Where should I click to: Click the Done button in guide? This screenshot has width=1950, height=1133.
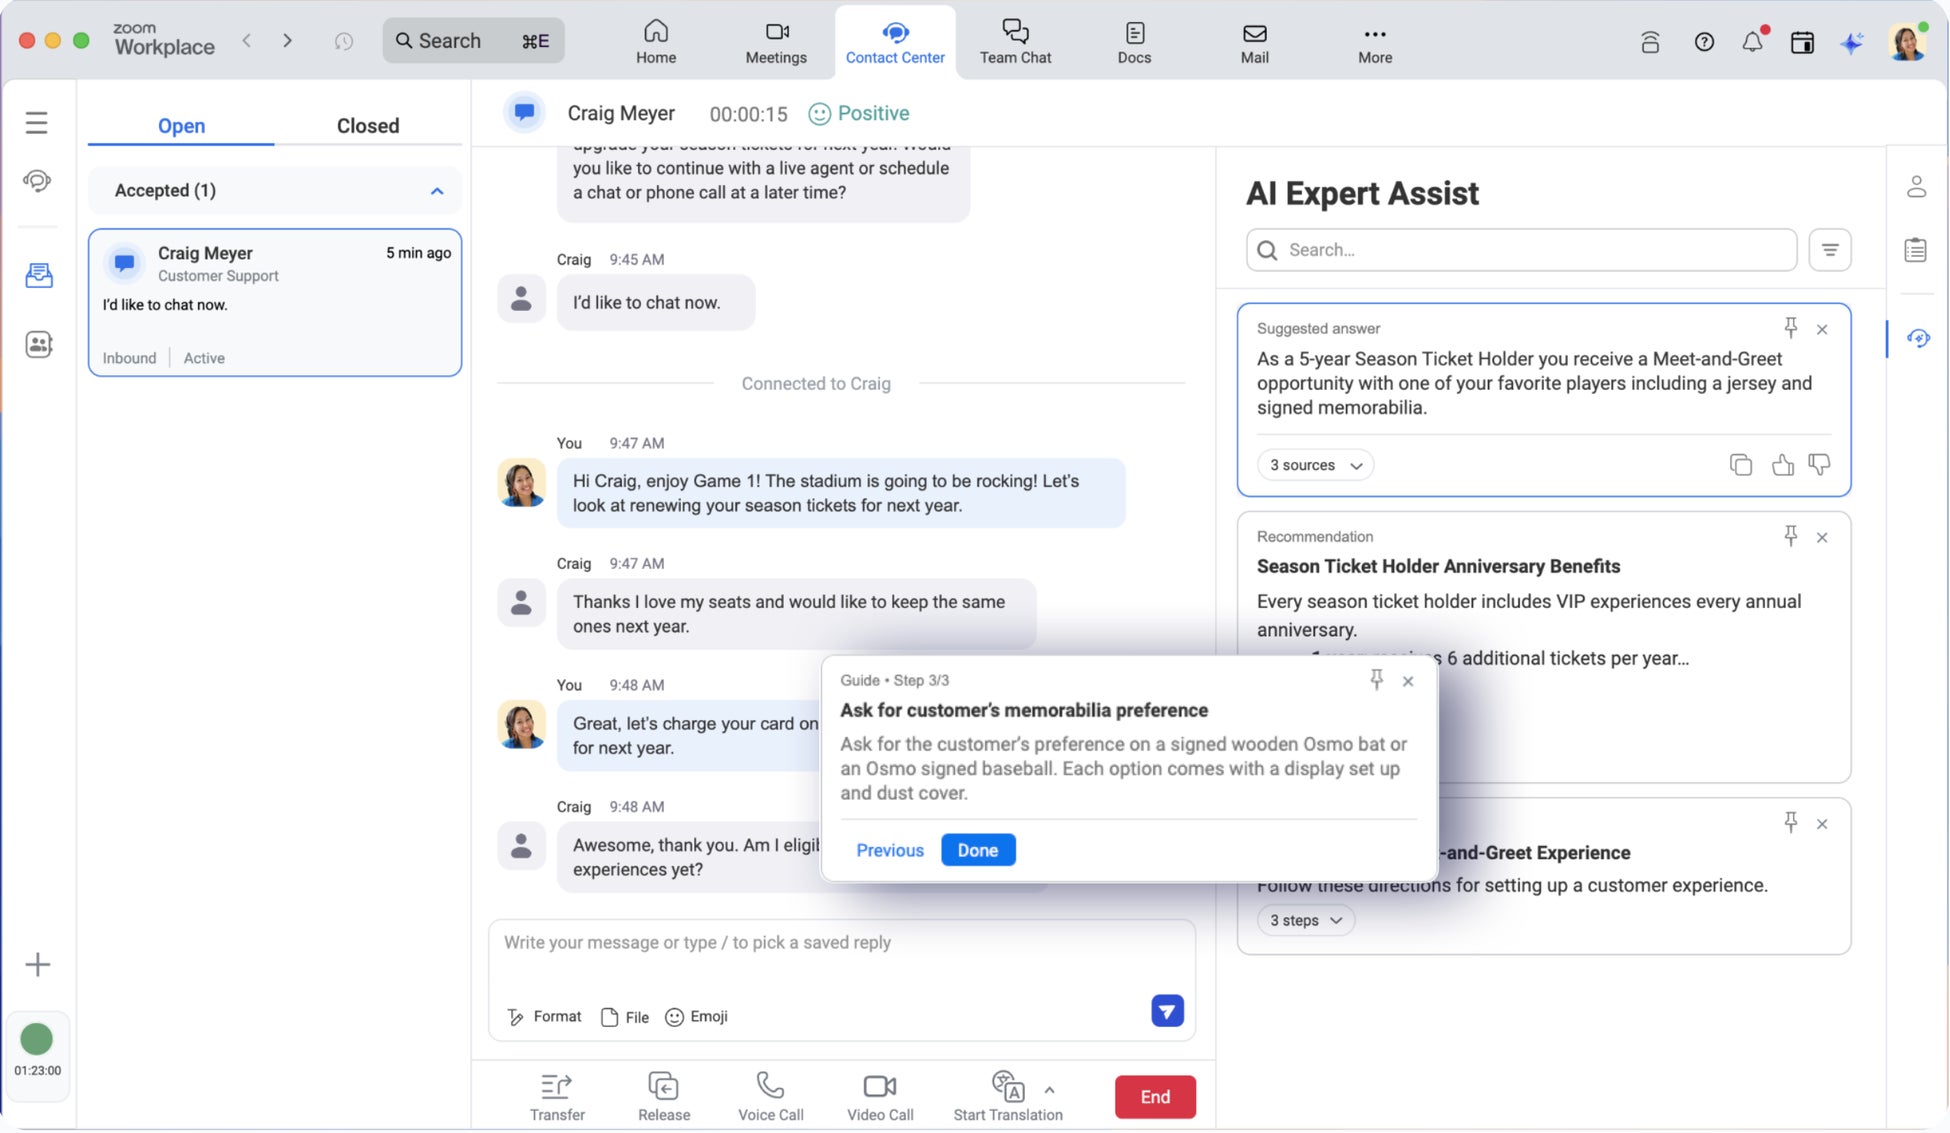[x=977, y=850]
